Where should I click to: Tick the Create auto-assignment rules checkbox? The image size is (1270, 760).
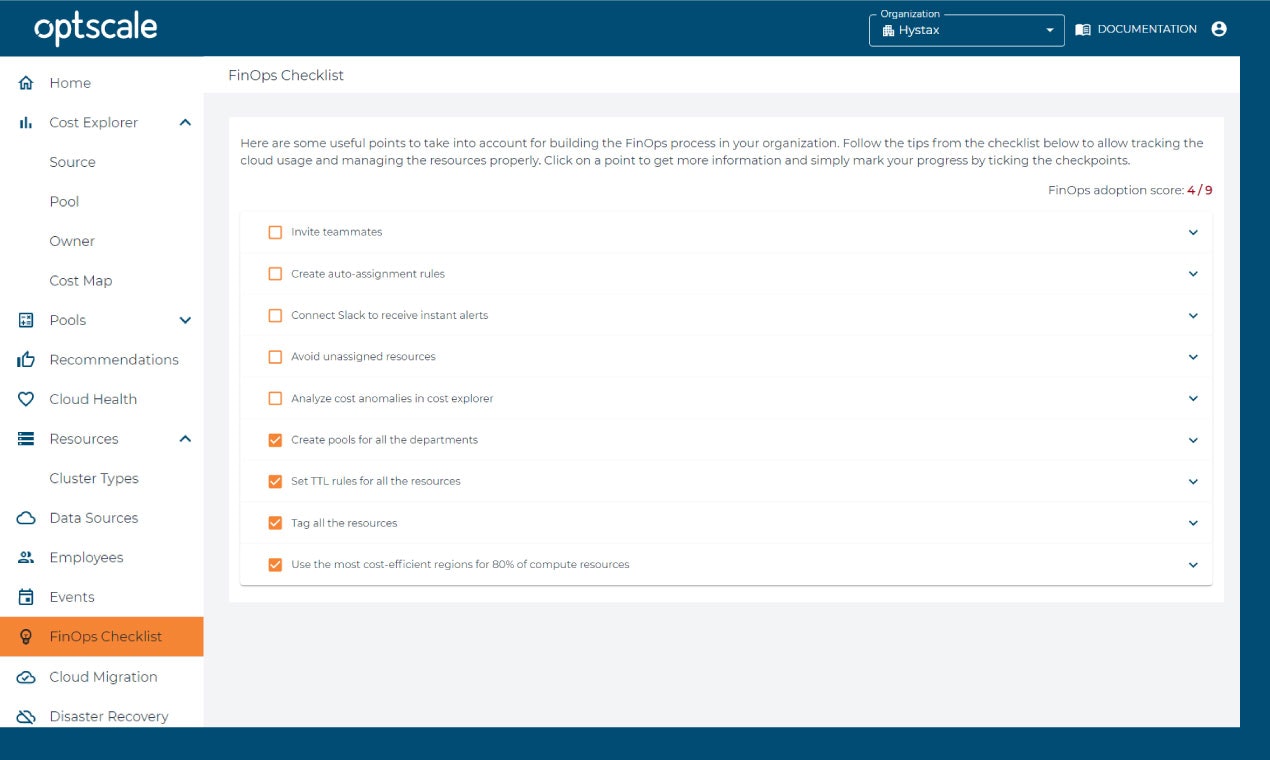pos(275,274)
